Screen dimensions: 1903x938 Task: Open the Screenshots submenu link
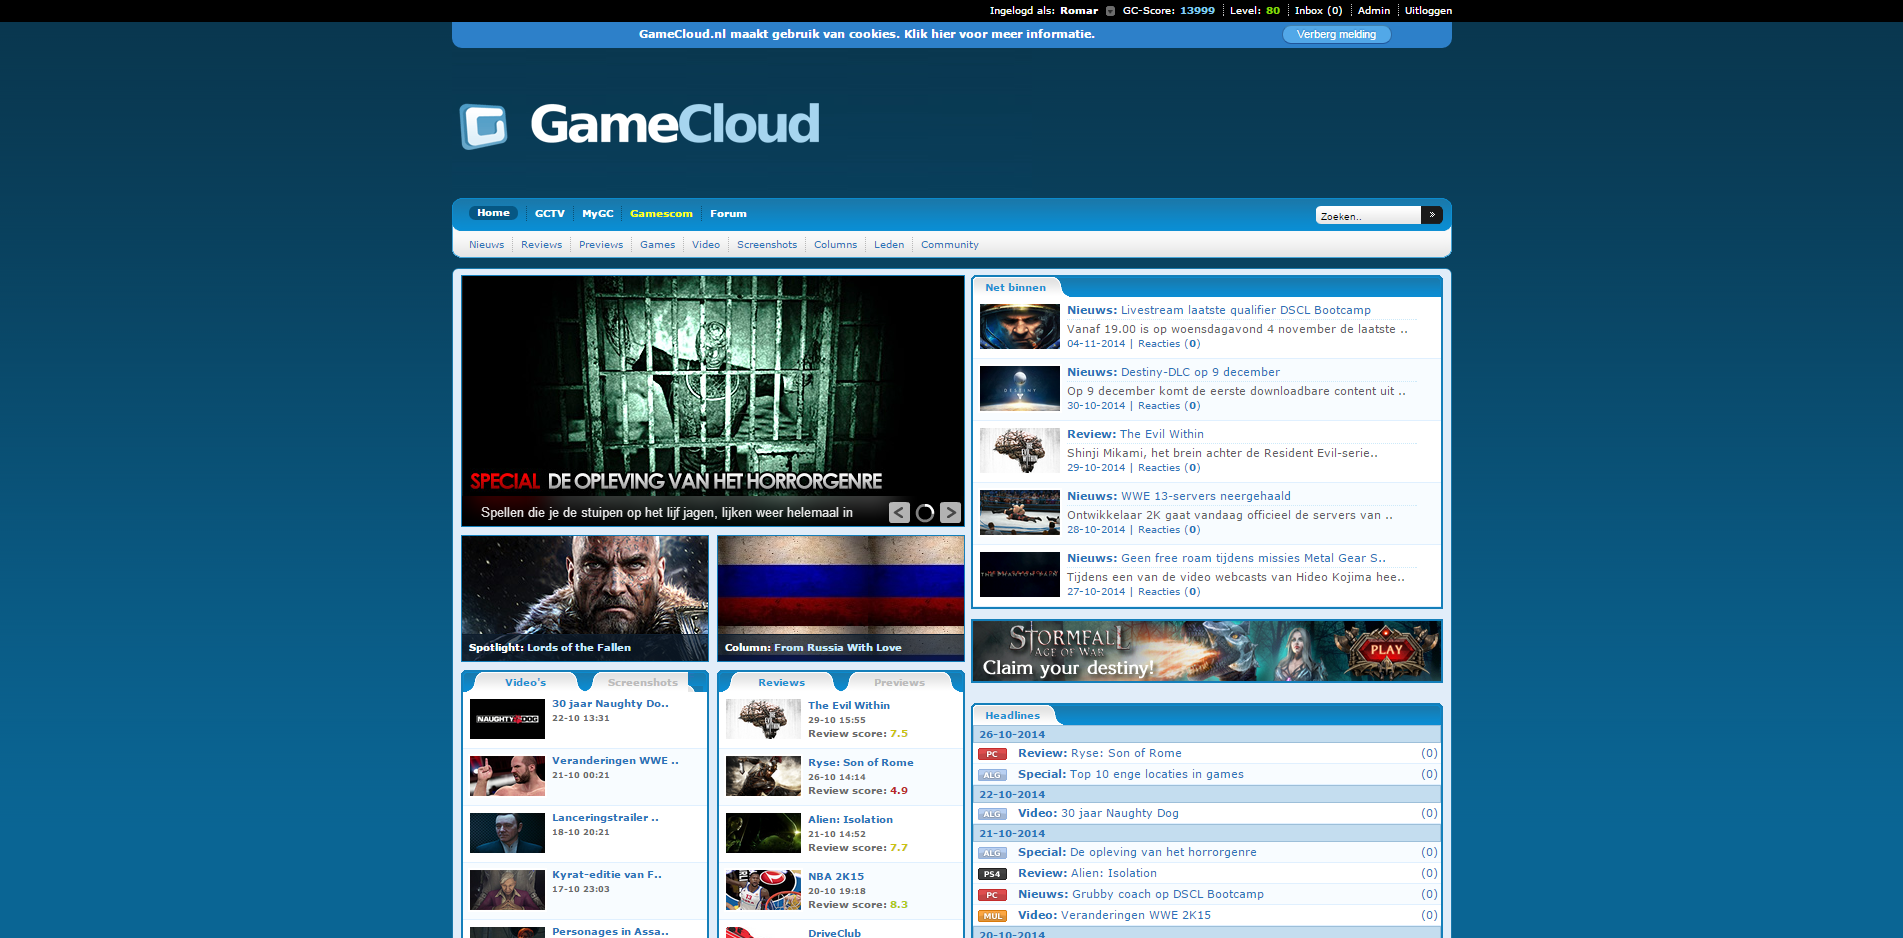pos(767,245)
